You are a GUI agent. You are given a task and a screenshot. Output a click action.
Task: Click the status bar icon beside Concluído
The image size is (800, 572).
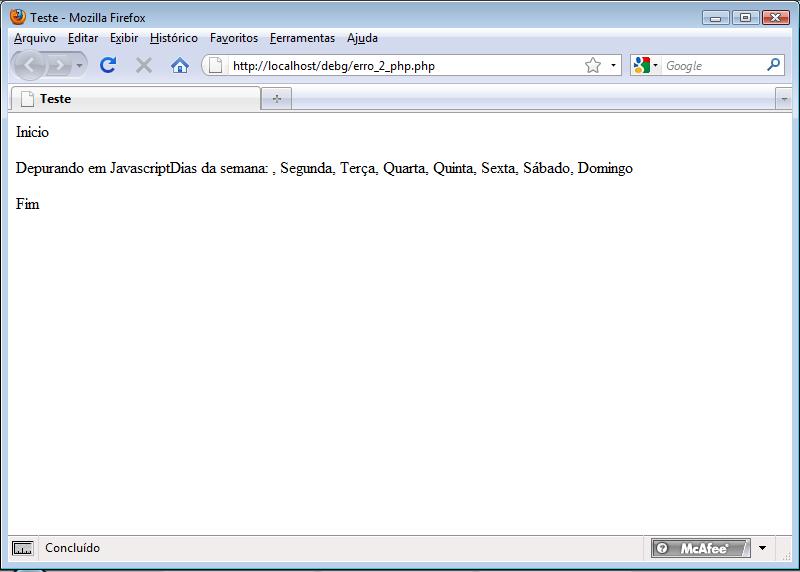tap(22, 549)
